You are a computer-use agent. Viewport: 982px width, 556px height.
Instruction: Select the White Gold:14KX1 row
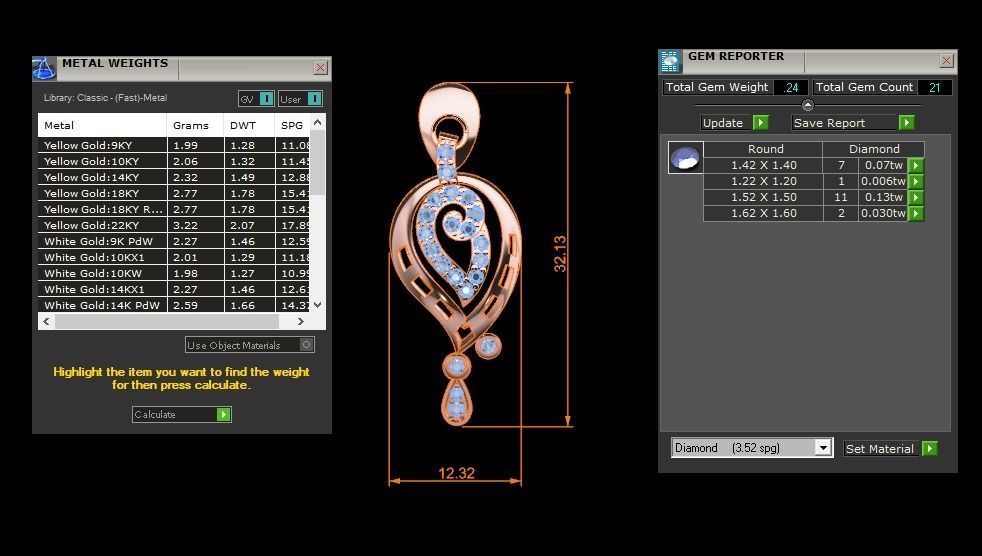point(173,289)
